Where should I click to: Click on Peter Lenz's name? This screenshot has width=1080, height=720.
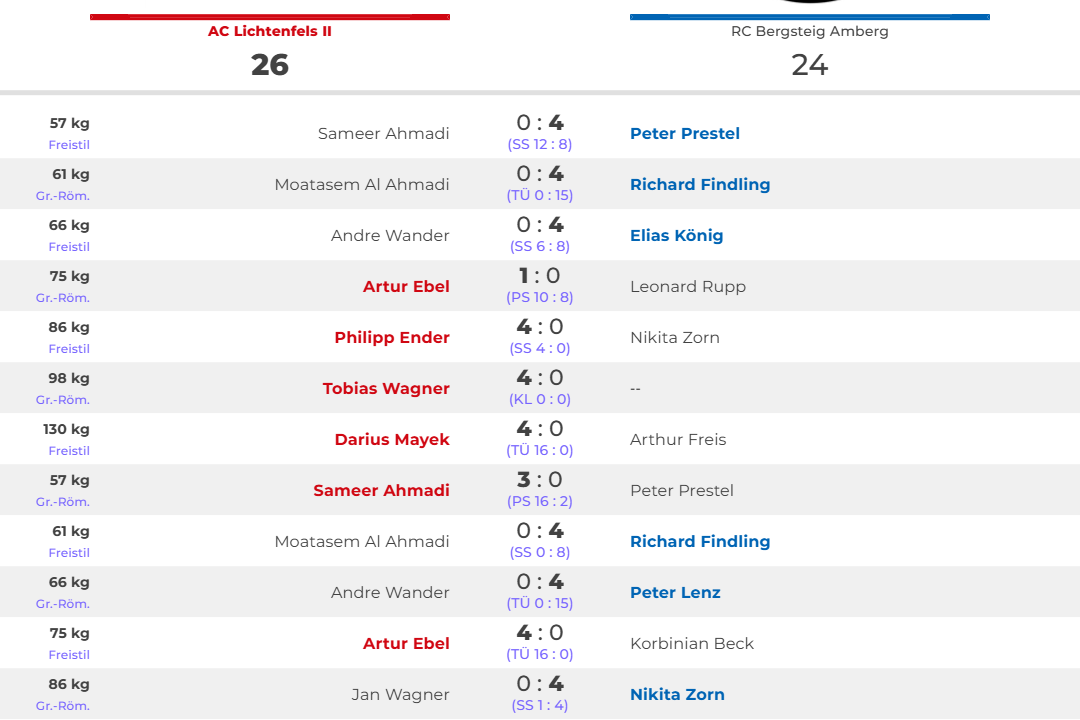[x=675, y=593]
